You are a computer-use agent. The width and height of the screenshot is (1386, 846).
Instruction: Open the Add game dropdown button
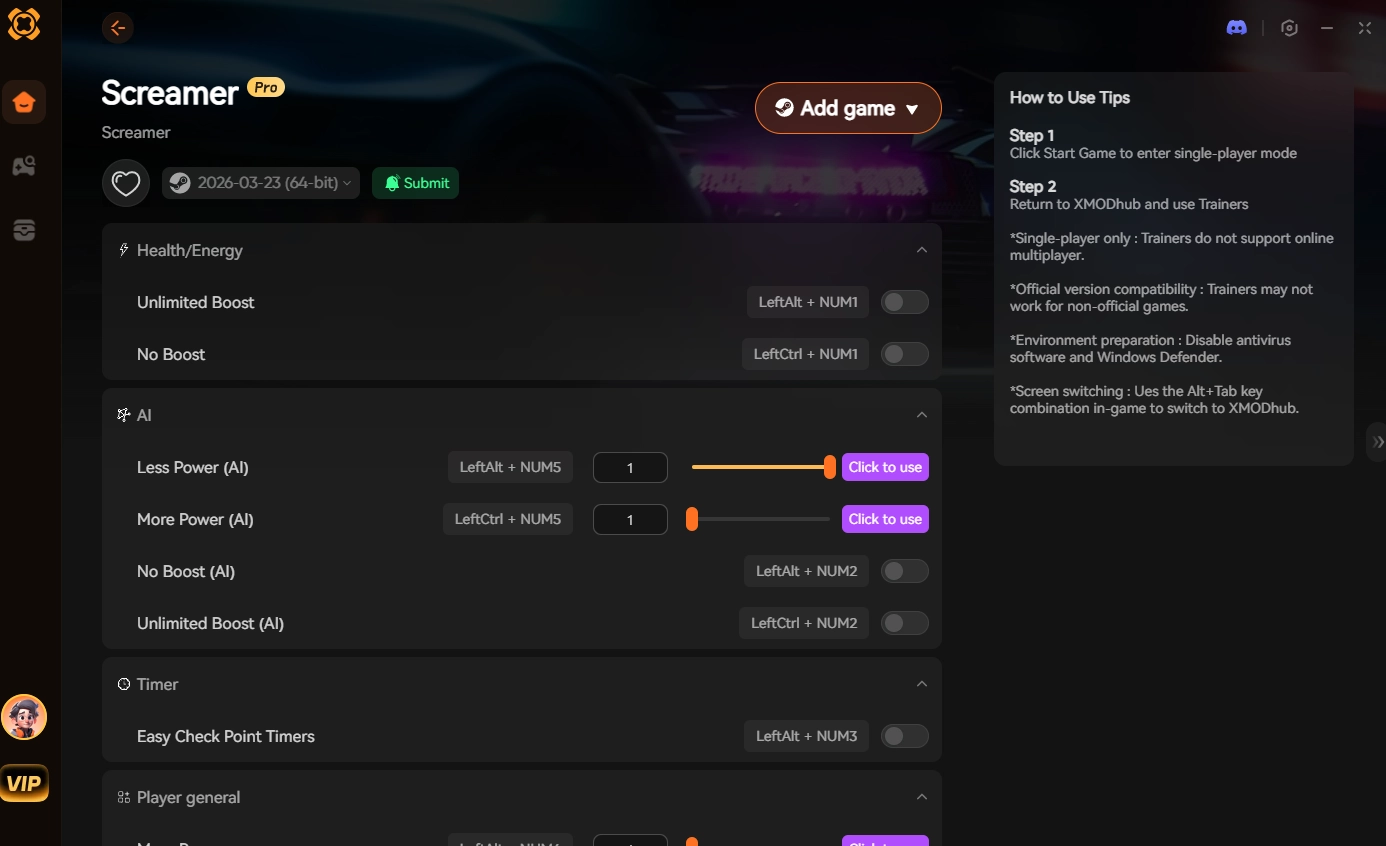(x=848, y=108)
